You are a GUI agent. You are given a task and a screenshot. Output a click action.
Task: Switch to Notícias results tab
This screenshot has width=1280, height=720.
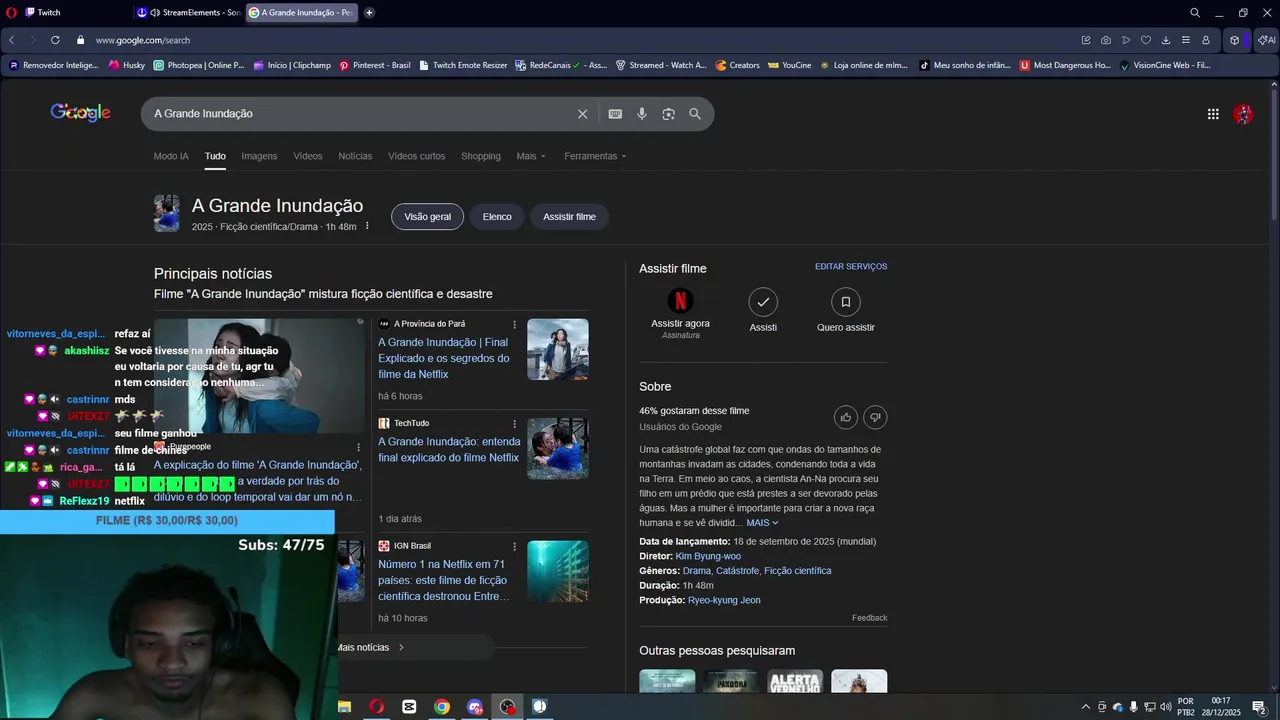(355, 156)
